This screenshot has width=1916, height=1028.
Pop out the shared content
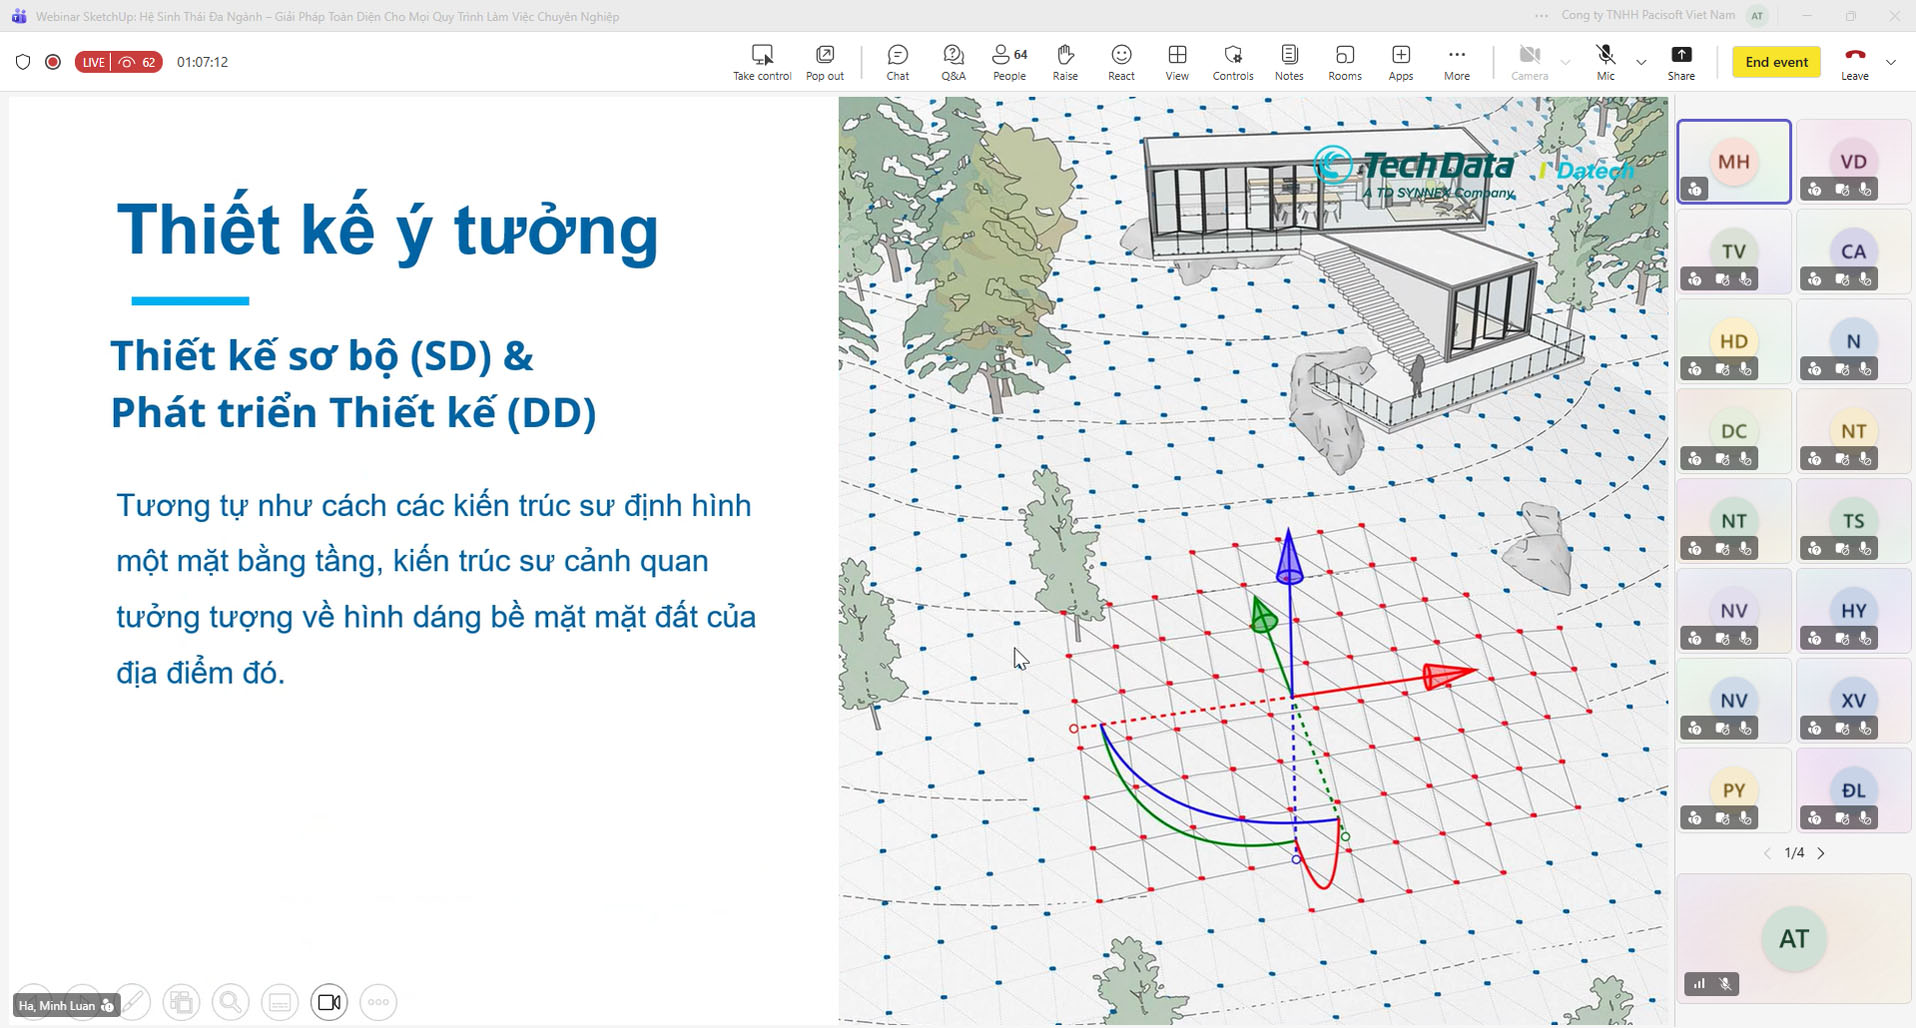pos(825,62)
